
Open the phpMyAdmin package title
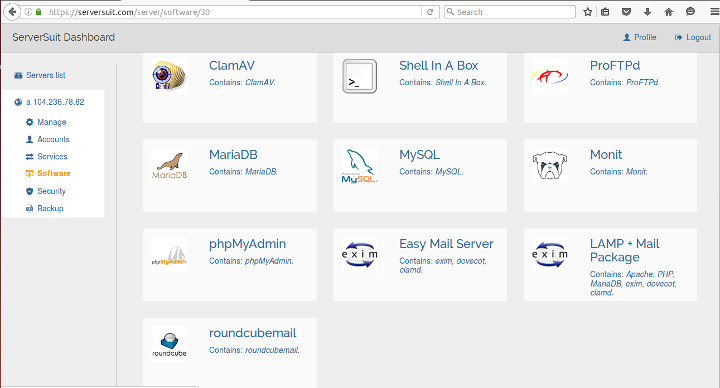click(248, 244)
